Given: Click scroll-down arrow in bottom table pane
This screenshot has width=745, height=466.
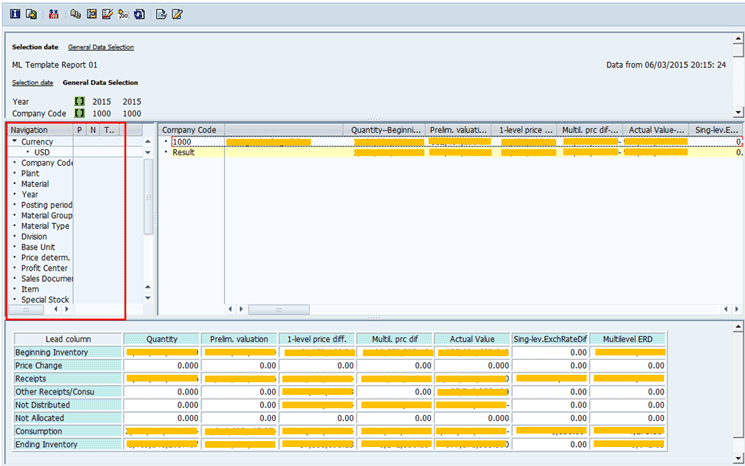Looking at the screenshot, I should 738,458.
